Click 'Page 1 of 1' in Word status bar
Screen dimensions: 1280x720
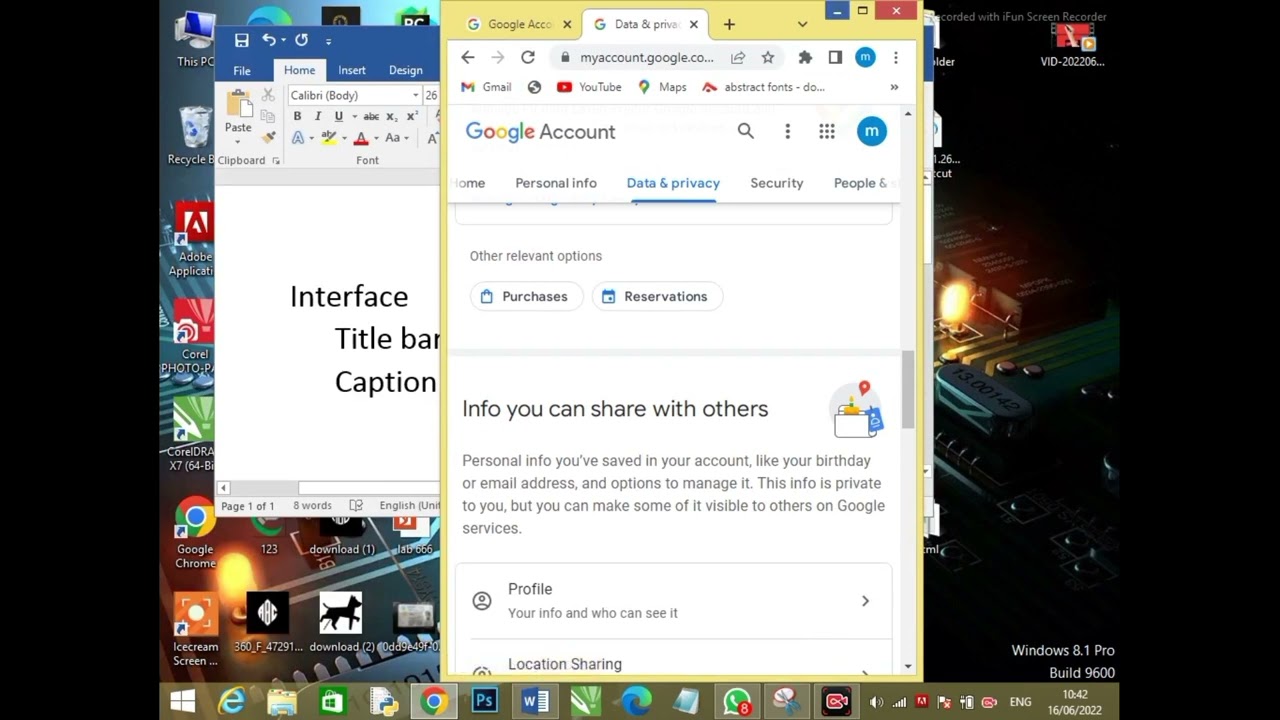247,506
